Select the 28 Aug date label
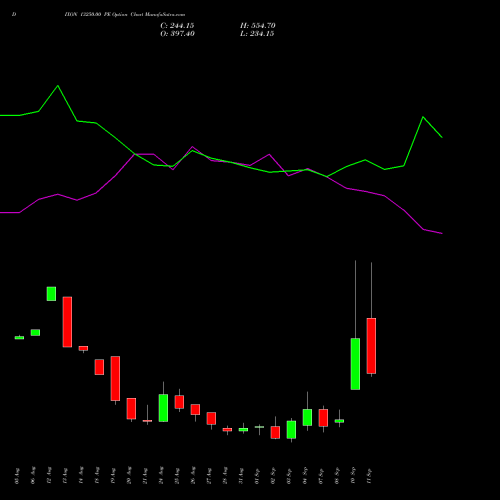The width and height of the screenshot is (500, 500). point(225,476)
